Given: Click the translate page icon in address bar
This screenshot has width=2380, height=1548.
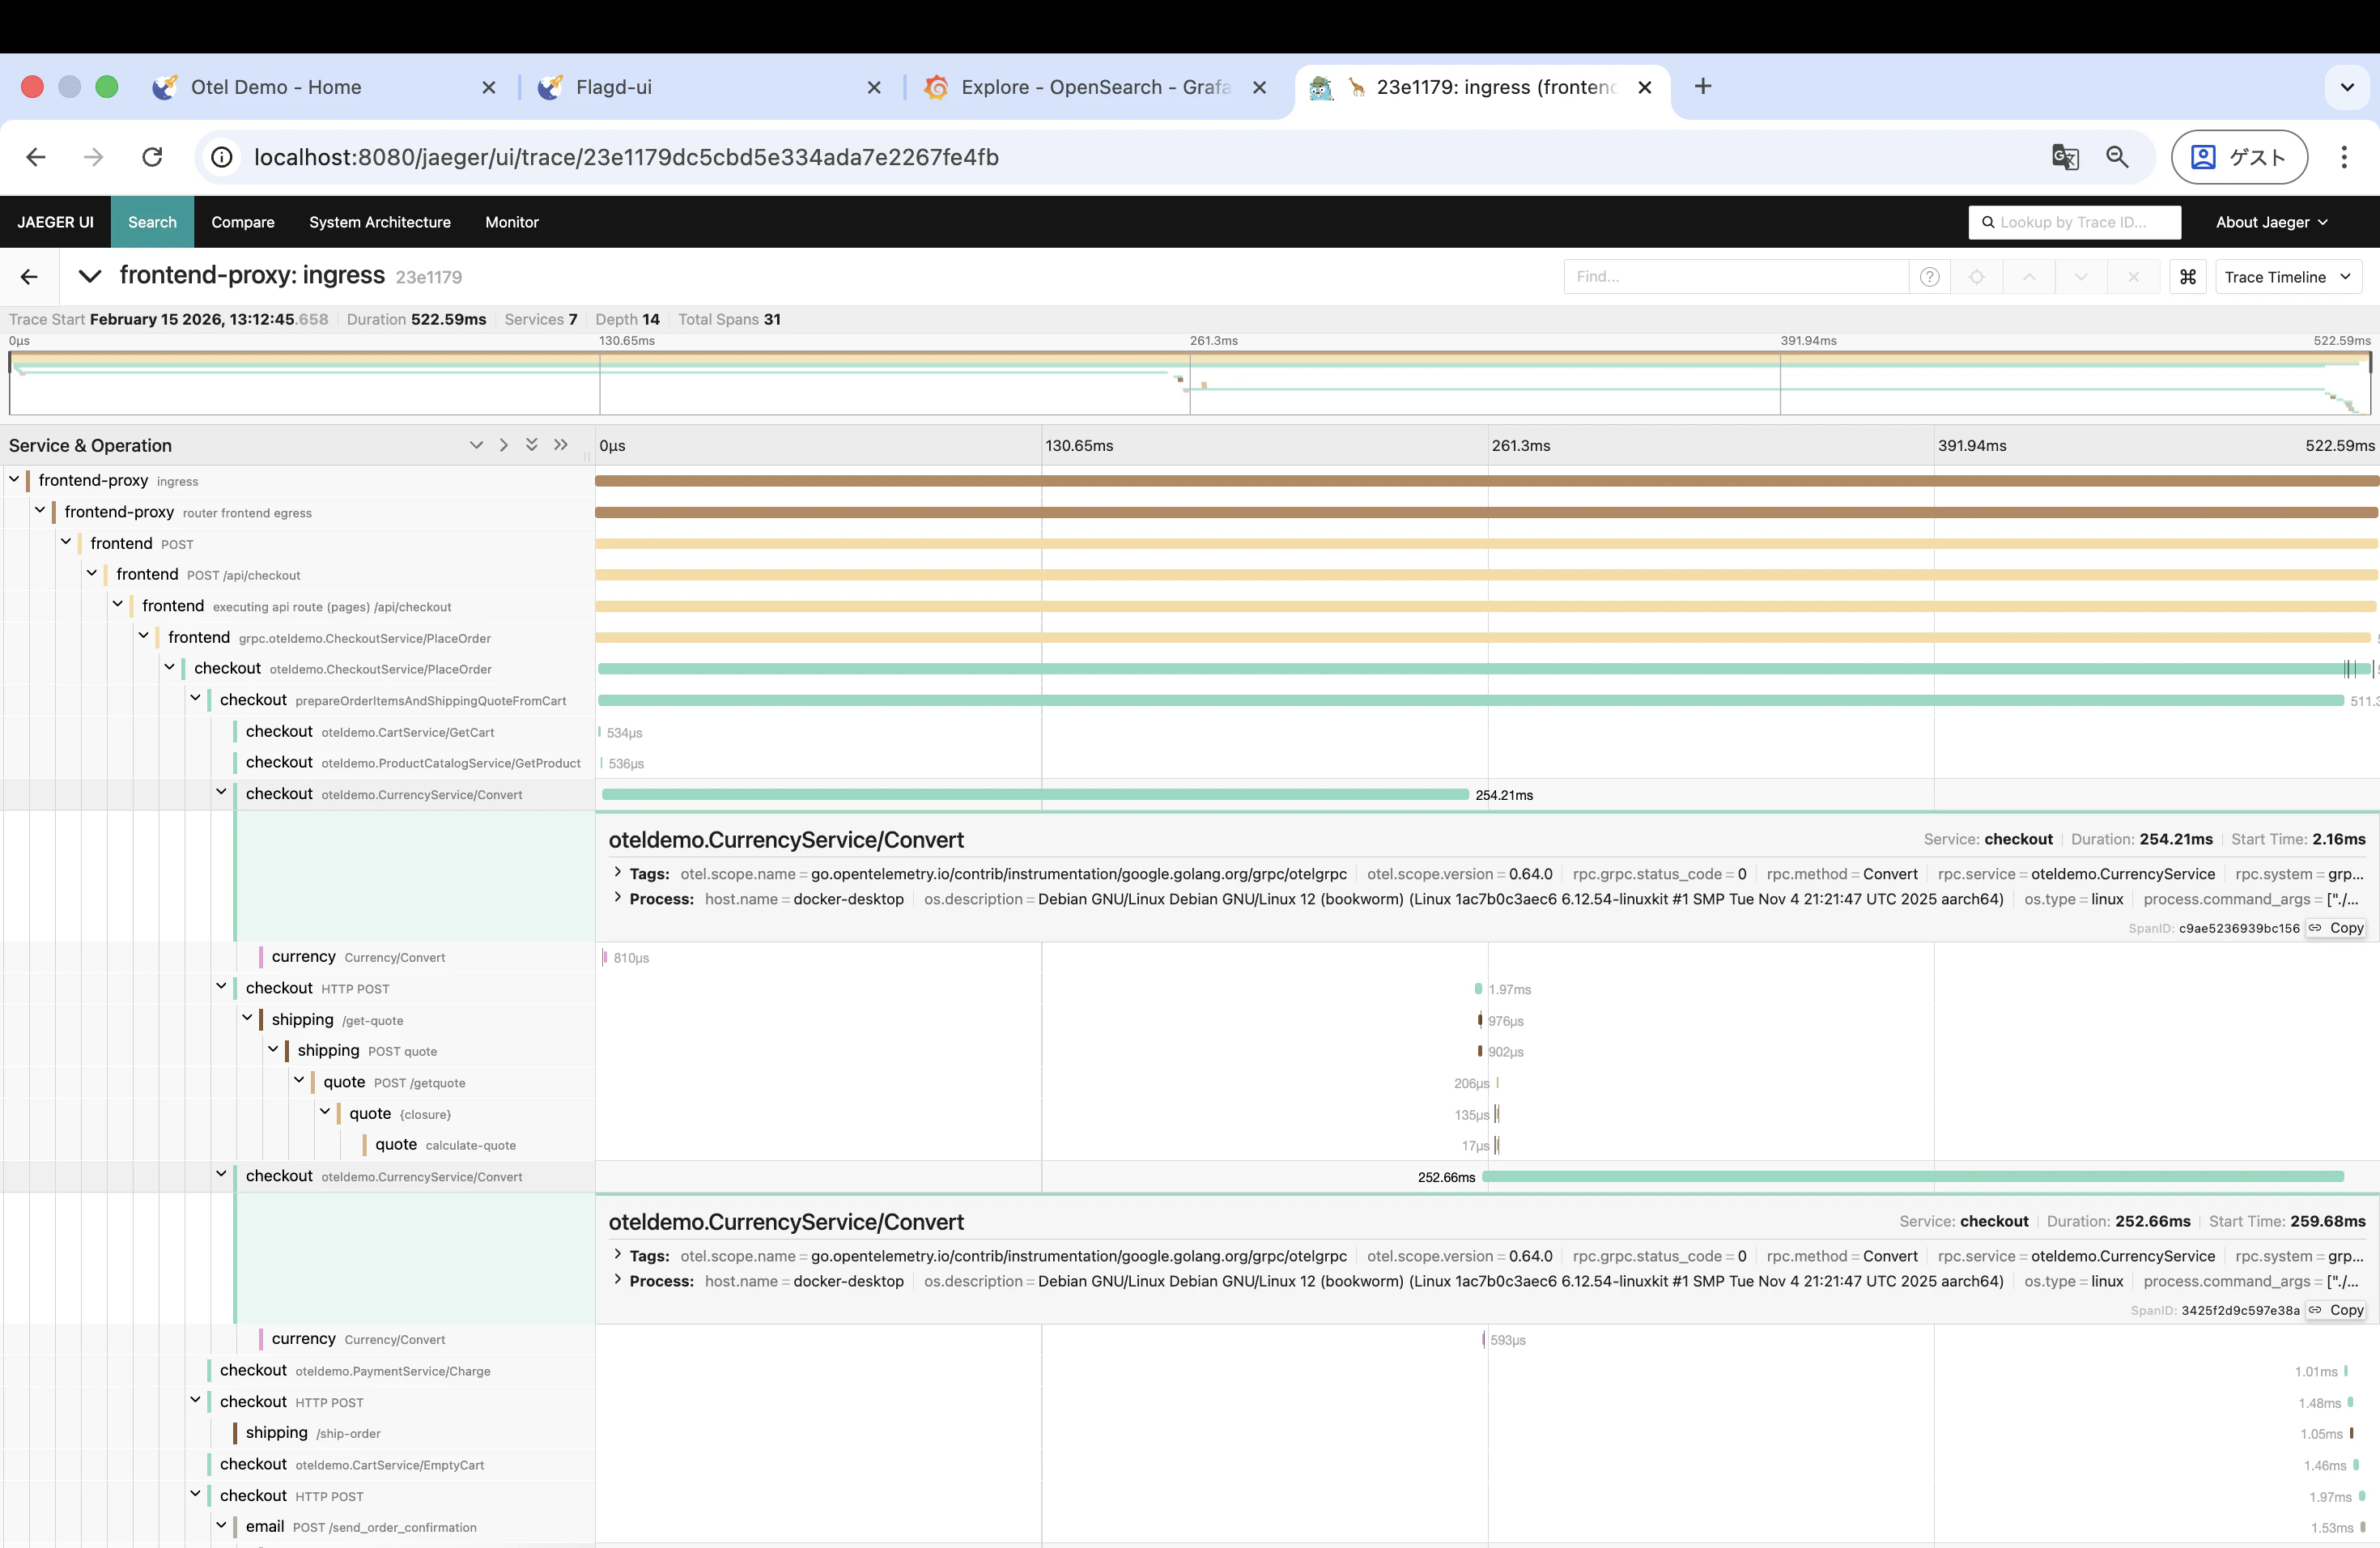Looking at the screenshot, I should [x=2064, y=157].
